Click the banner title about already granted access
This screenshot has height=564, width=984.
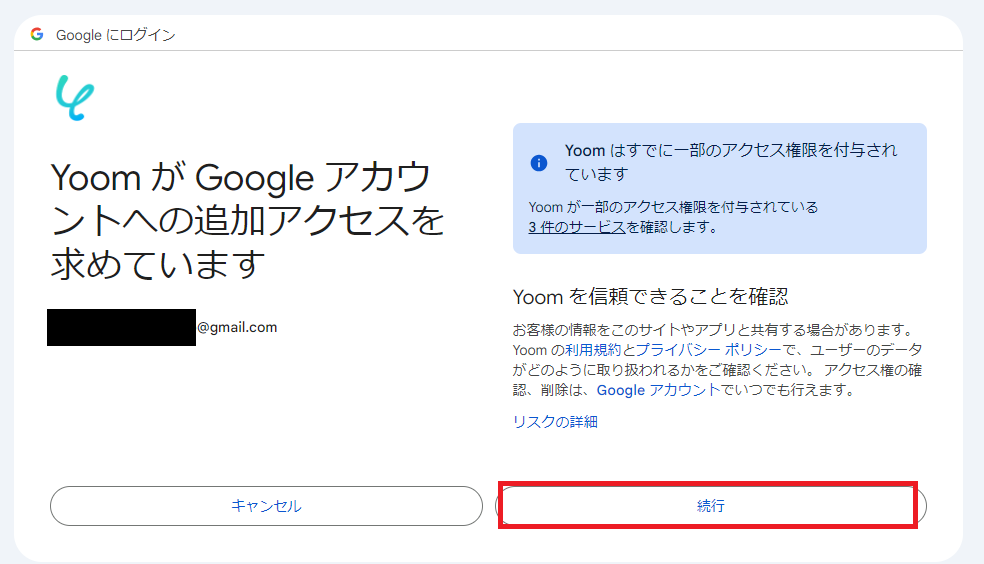coord(731,162)
